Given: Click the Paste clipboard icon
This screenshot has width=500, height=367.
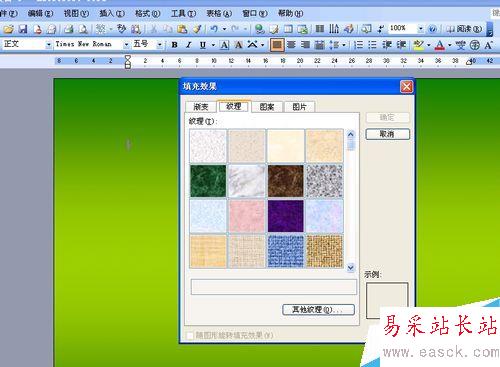Looking at the screenshot, I should (x=182, y=29).
